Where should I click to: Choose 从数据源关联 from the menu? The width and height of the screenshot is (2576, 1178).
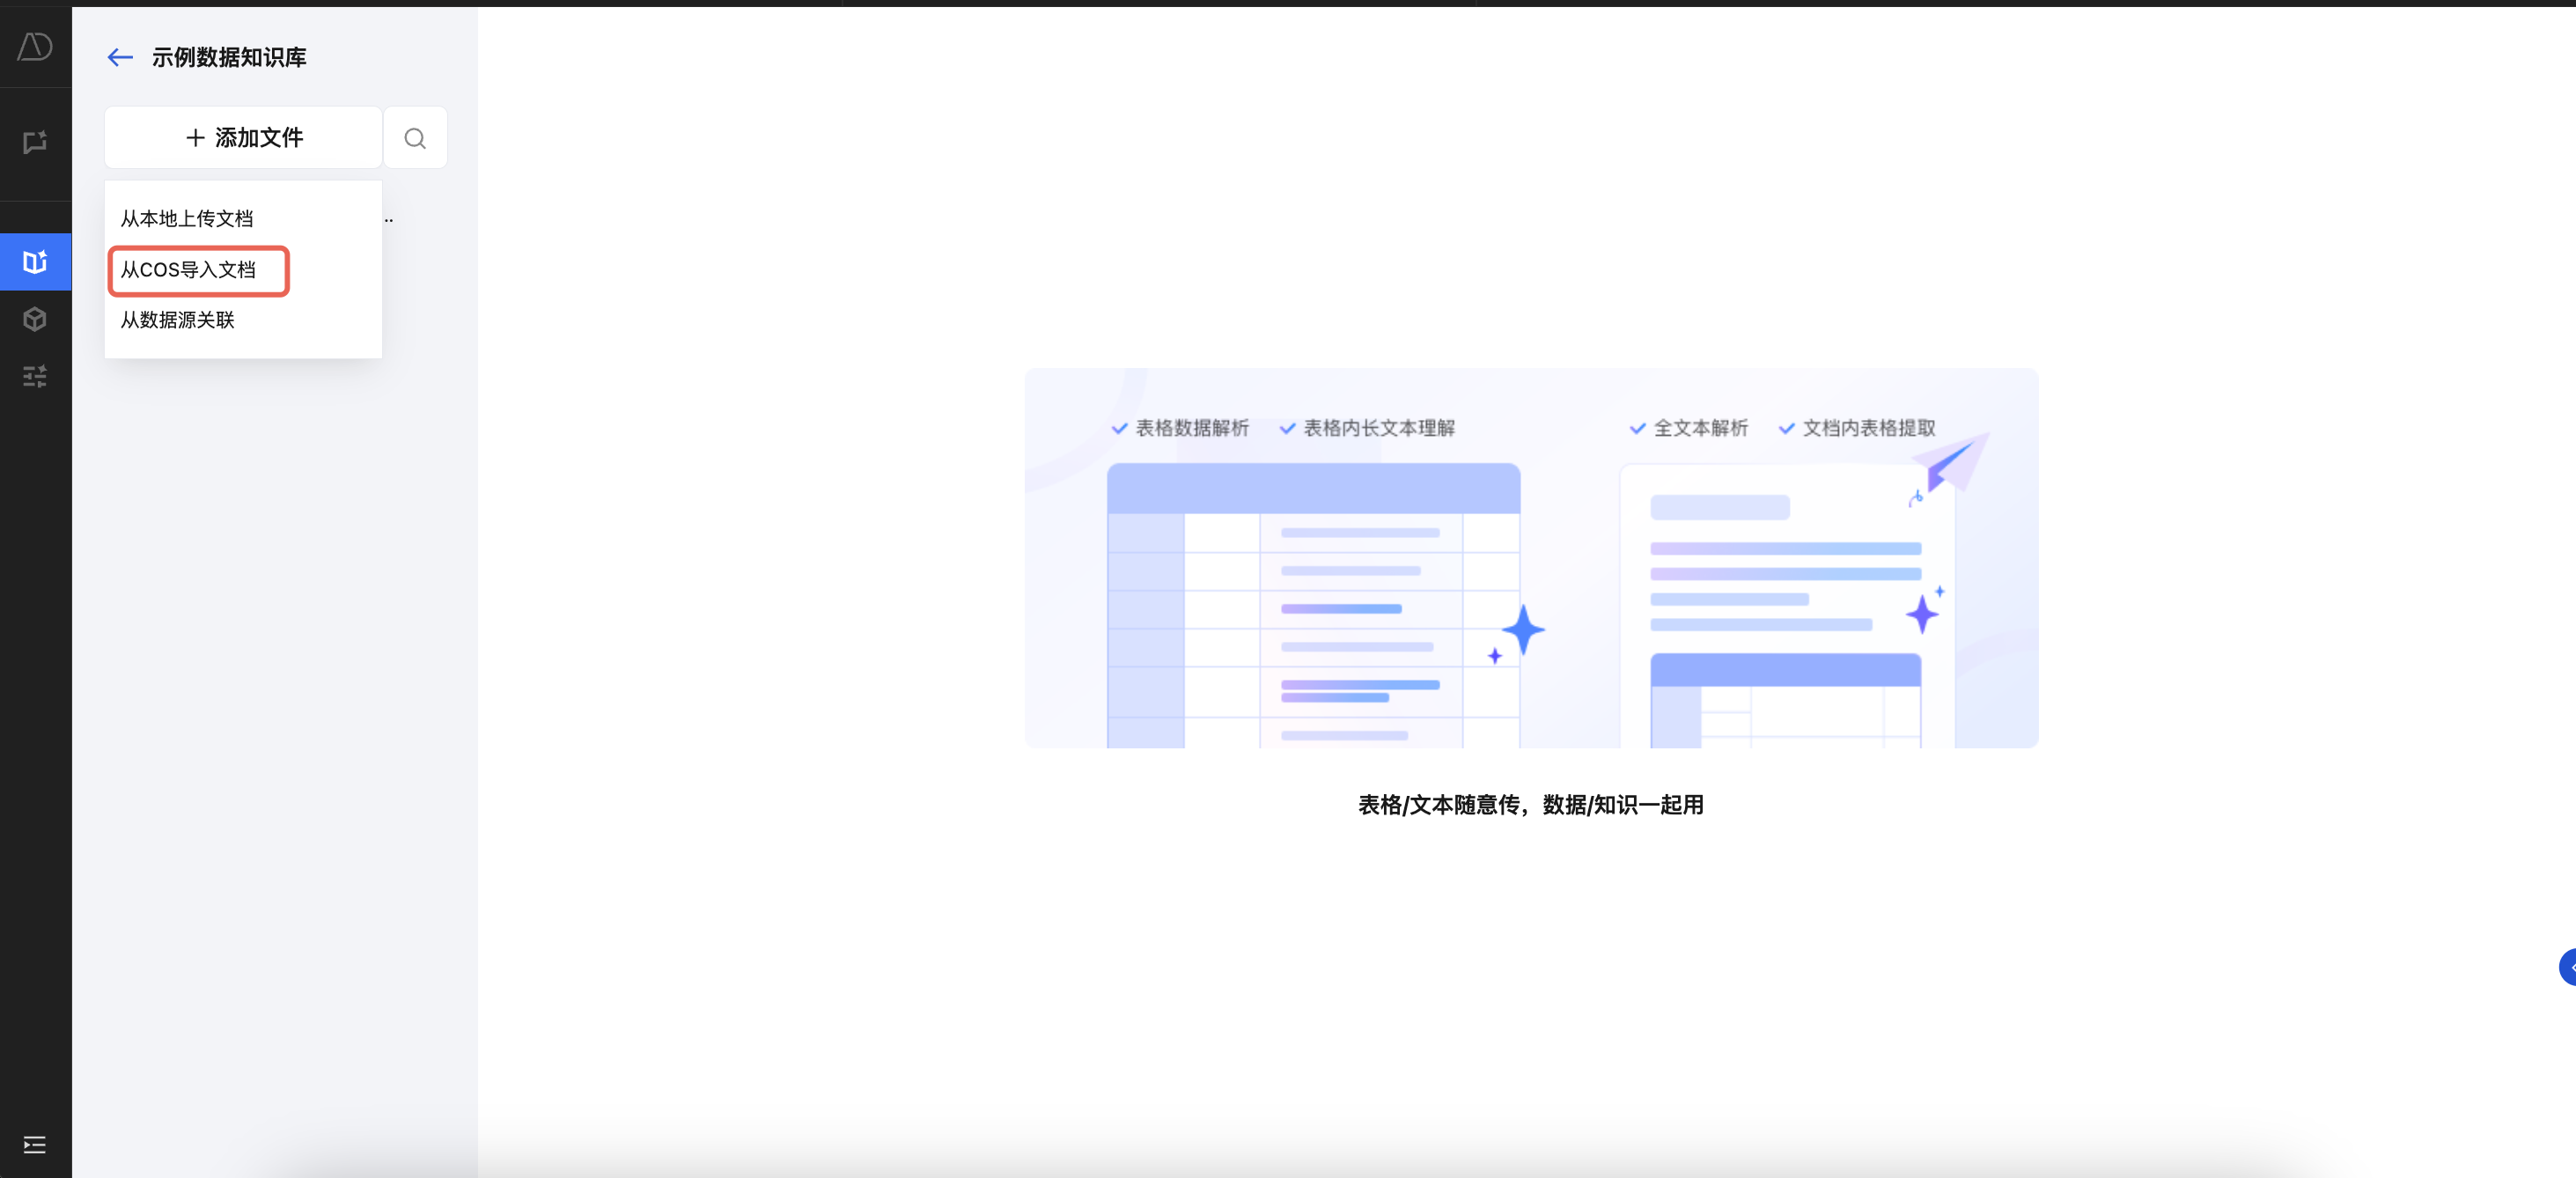178,320
